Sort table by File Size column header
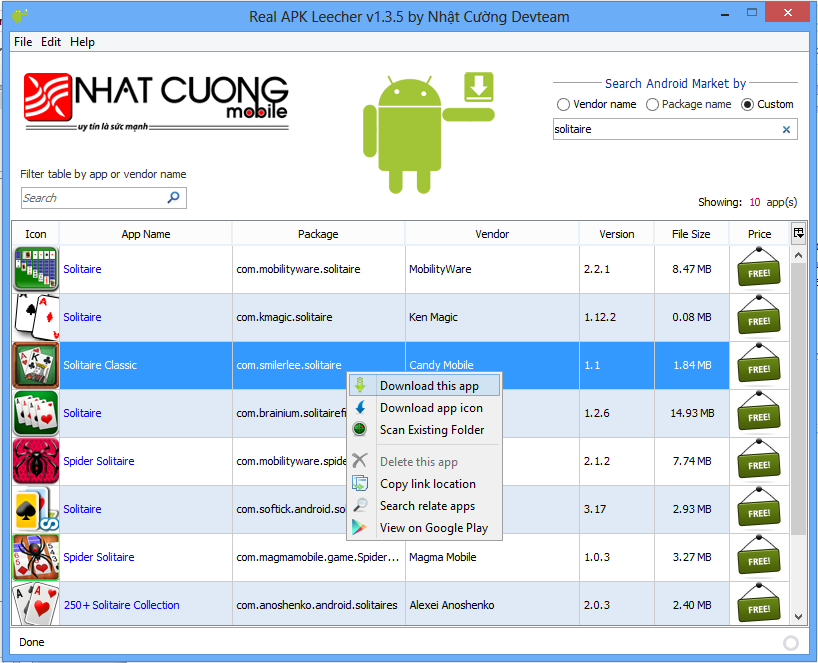 click(x=691, y=234)
